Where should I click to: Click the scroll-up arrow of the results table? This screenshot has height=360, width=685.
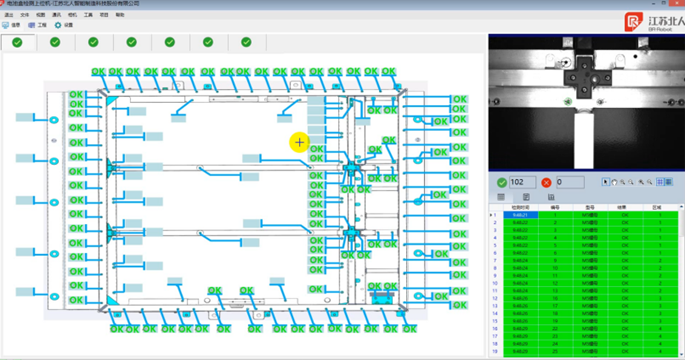click(x=682, y=207)
